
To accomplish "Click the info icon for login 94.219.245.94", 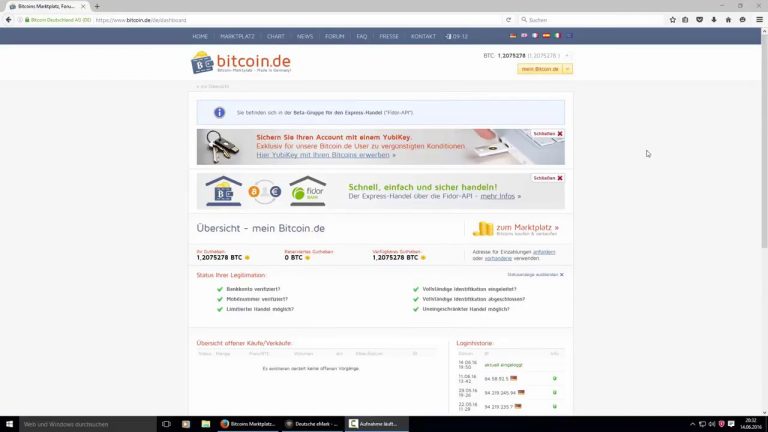I will pyautogui.click(x=554, y=392).
